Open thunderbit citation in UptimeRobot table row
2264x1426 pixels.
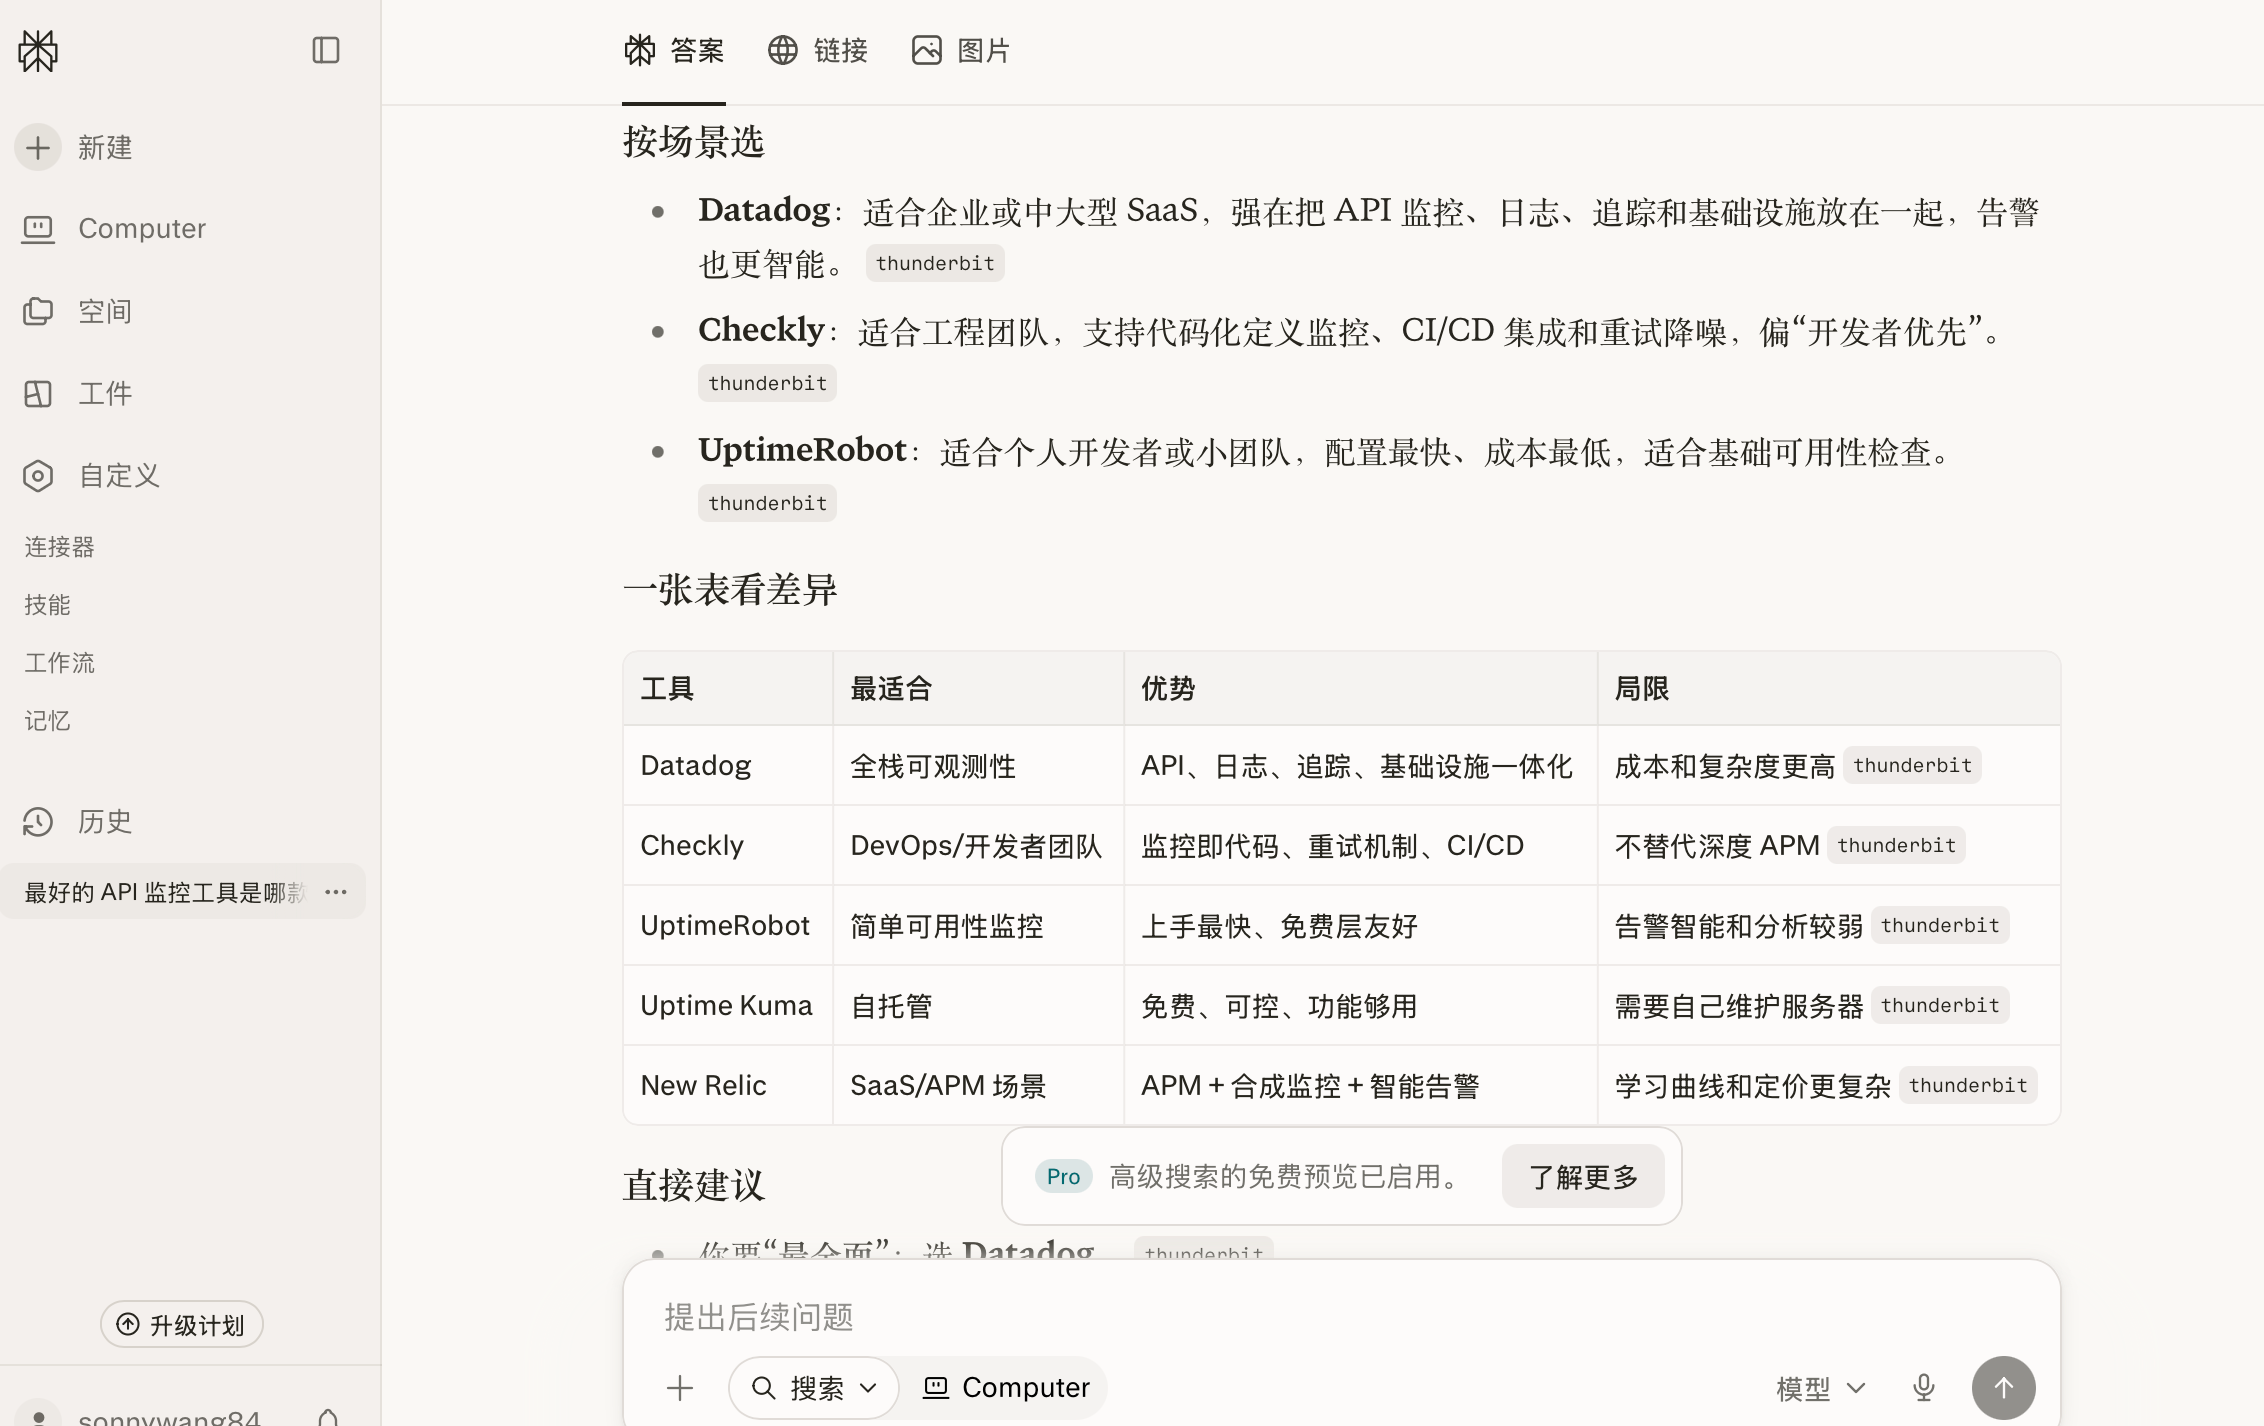[1940, 926]
